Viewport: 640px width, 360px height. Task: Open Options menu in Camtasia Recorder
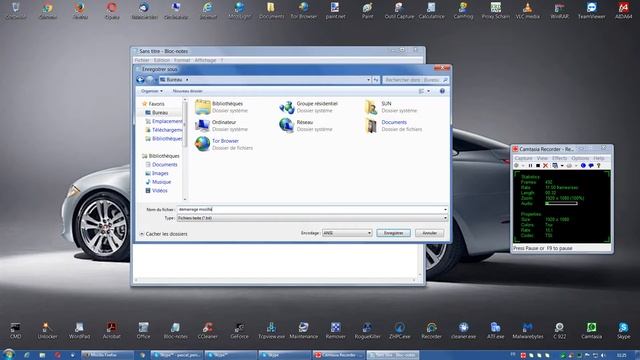580,158
